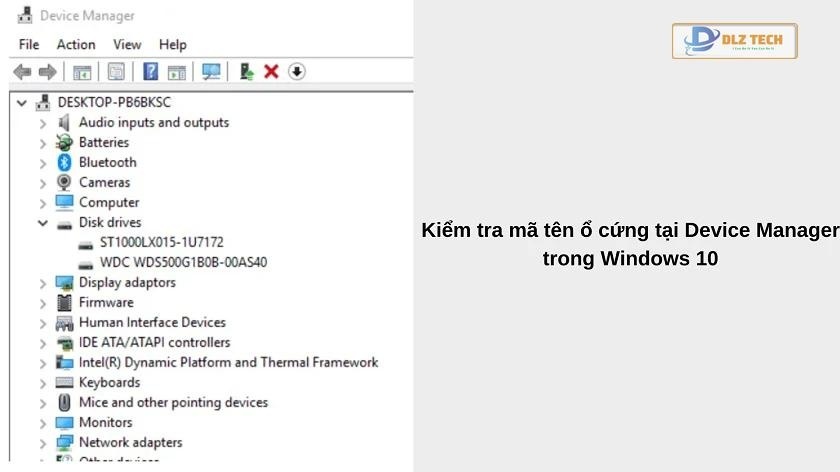Click the Device Manager title bar icon
Viewport: 840px width, 472px height.
25,16
